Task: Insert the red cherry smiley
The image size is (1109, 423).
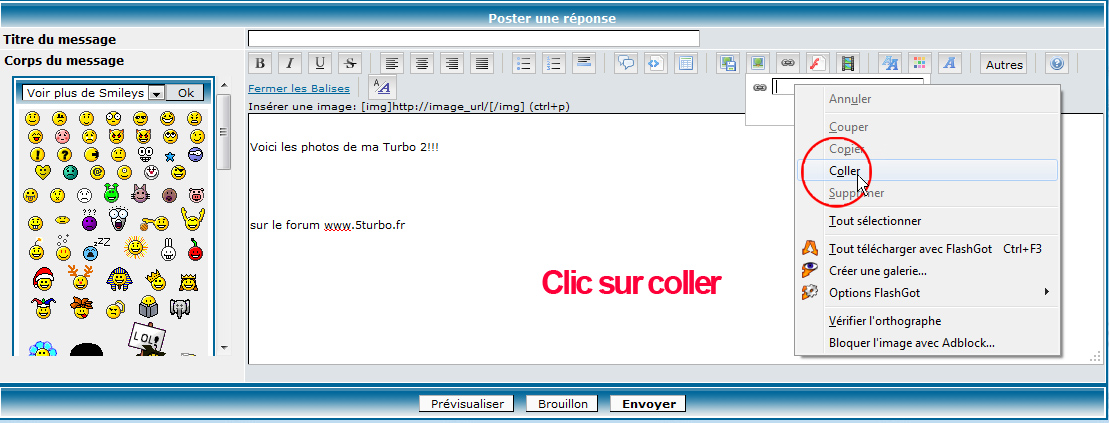Action: [x=196, y=249]
